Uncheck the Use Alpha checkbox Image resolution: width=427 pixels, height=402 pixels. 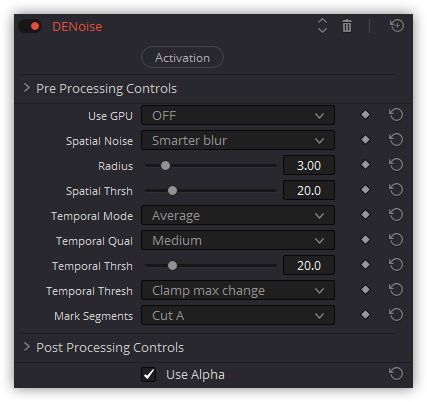point(148,374)
